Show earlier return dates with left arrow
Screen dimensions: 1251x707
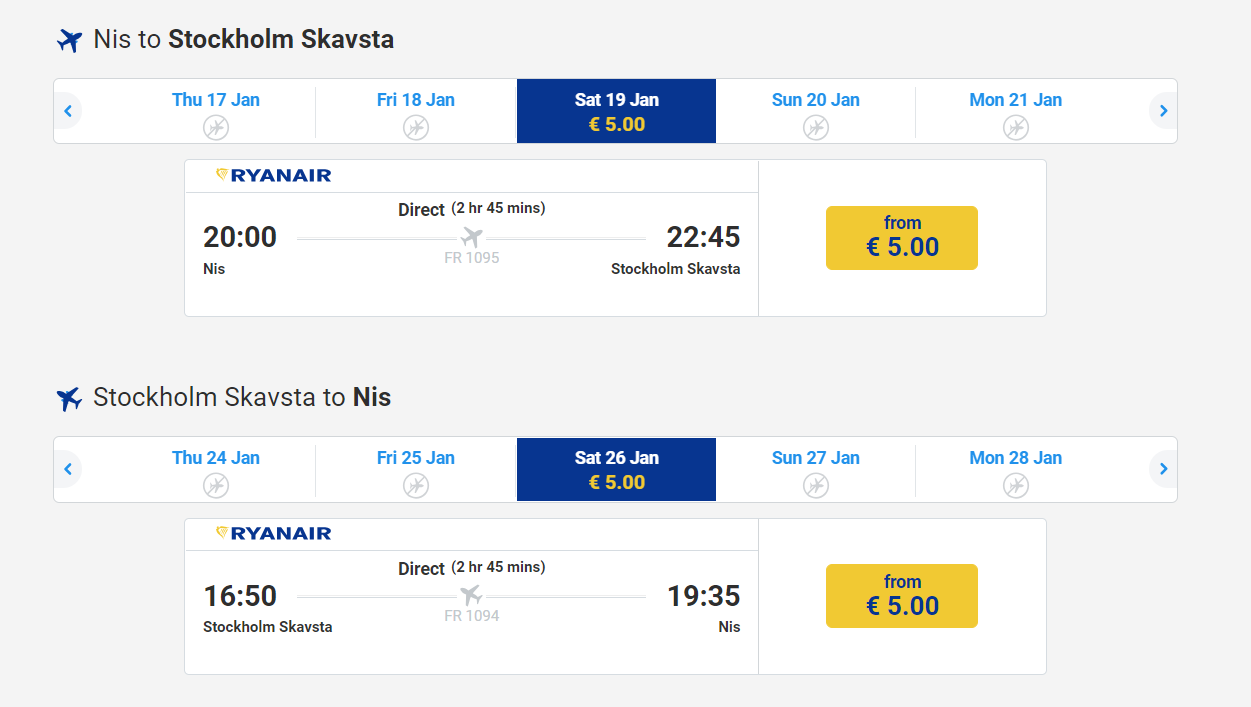point(68,469)
